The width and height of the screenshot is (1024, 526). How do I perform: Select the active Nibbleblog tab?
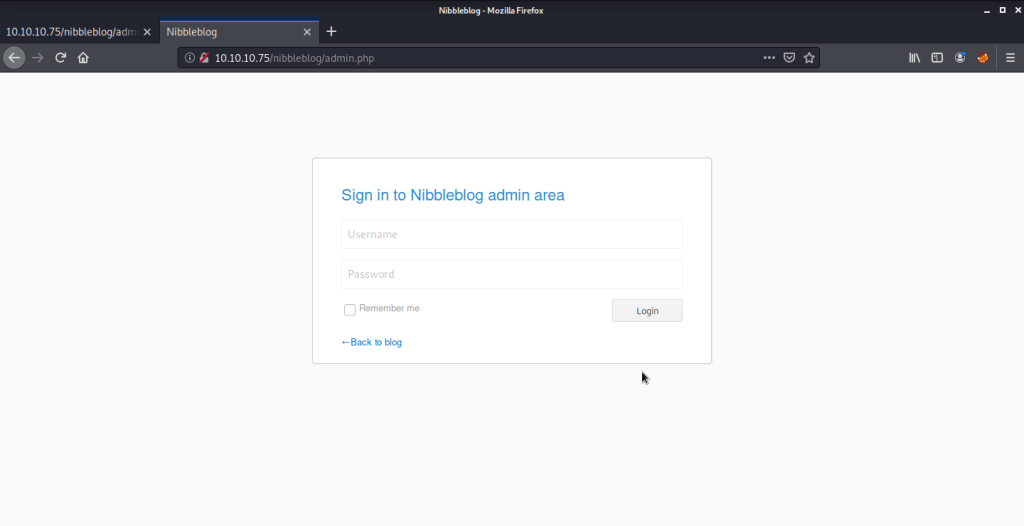pos(230,32)
